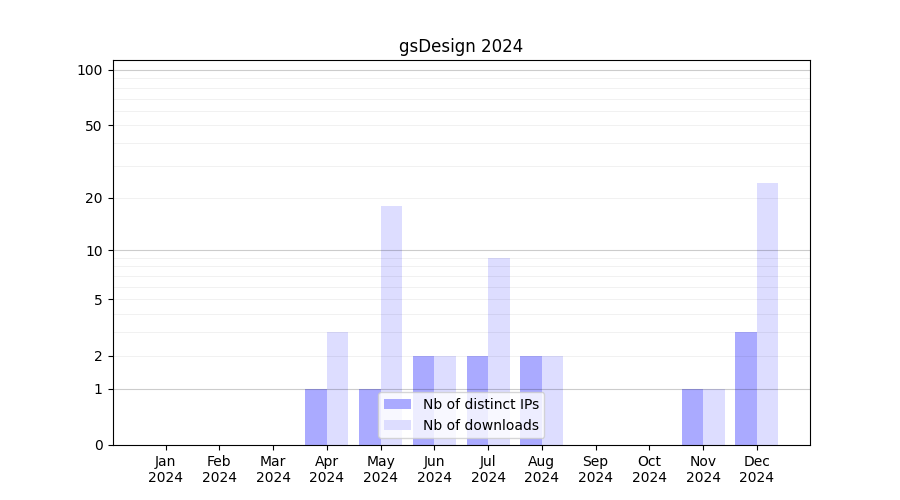
Task: Select the "Dec 2024" x-axis label
Action: point(757,469)
